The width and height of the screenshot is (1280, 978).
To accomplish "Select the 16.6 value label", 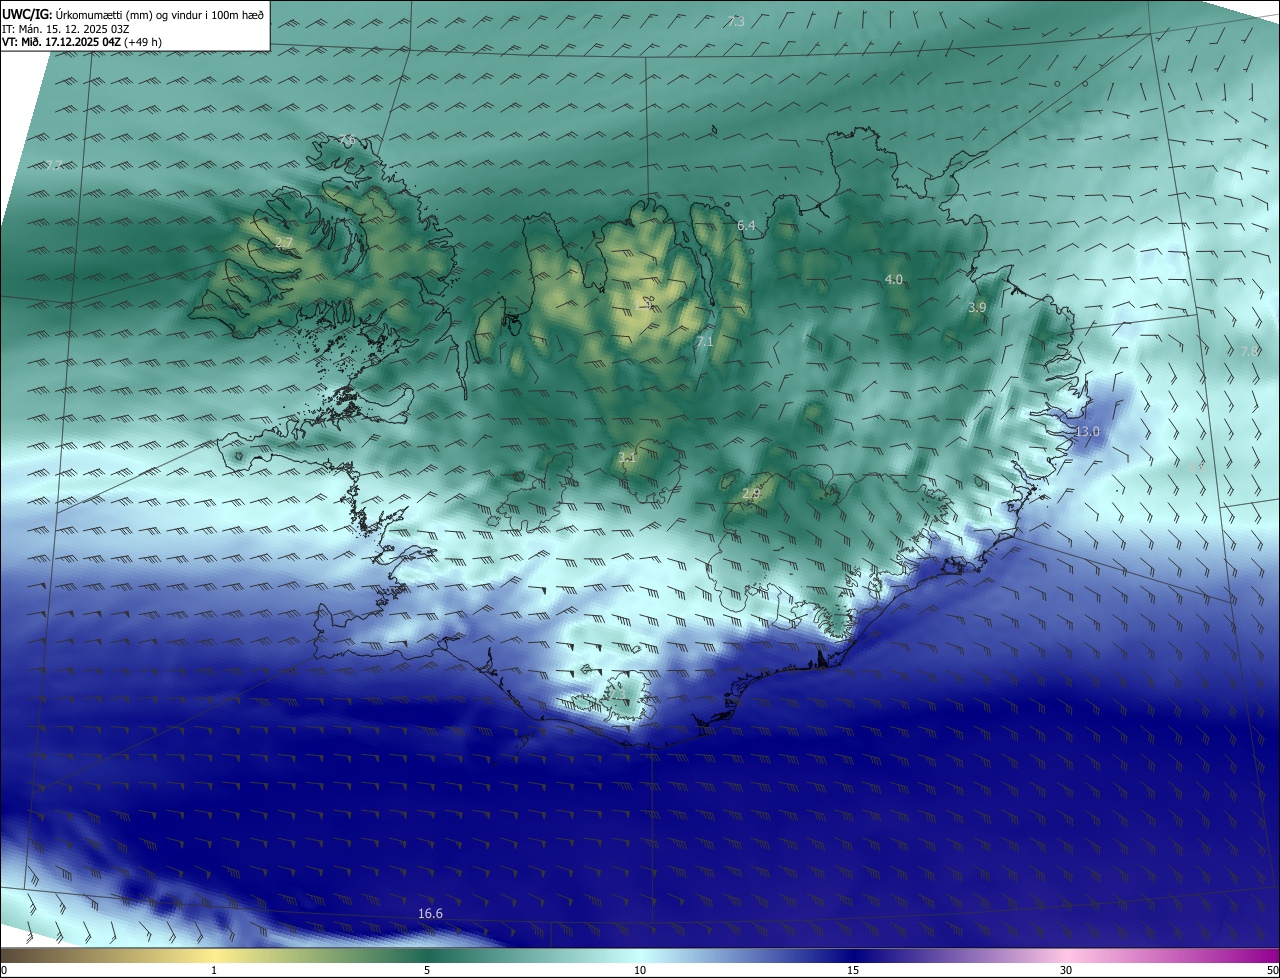I will 430,914.
